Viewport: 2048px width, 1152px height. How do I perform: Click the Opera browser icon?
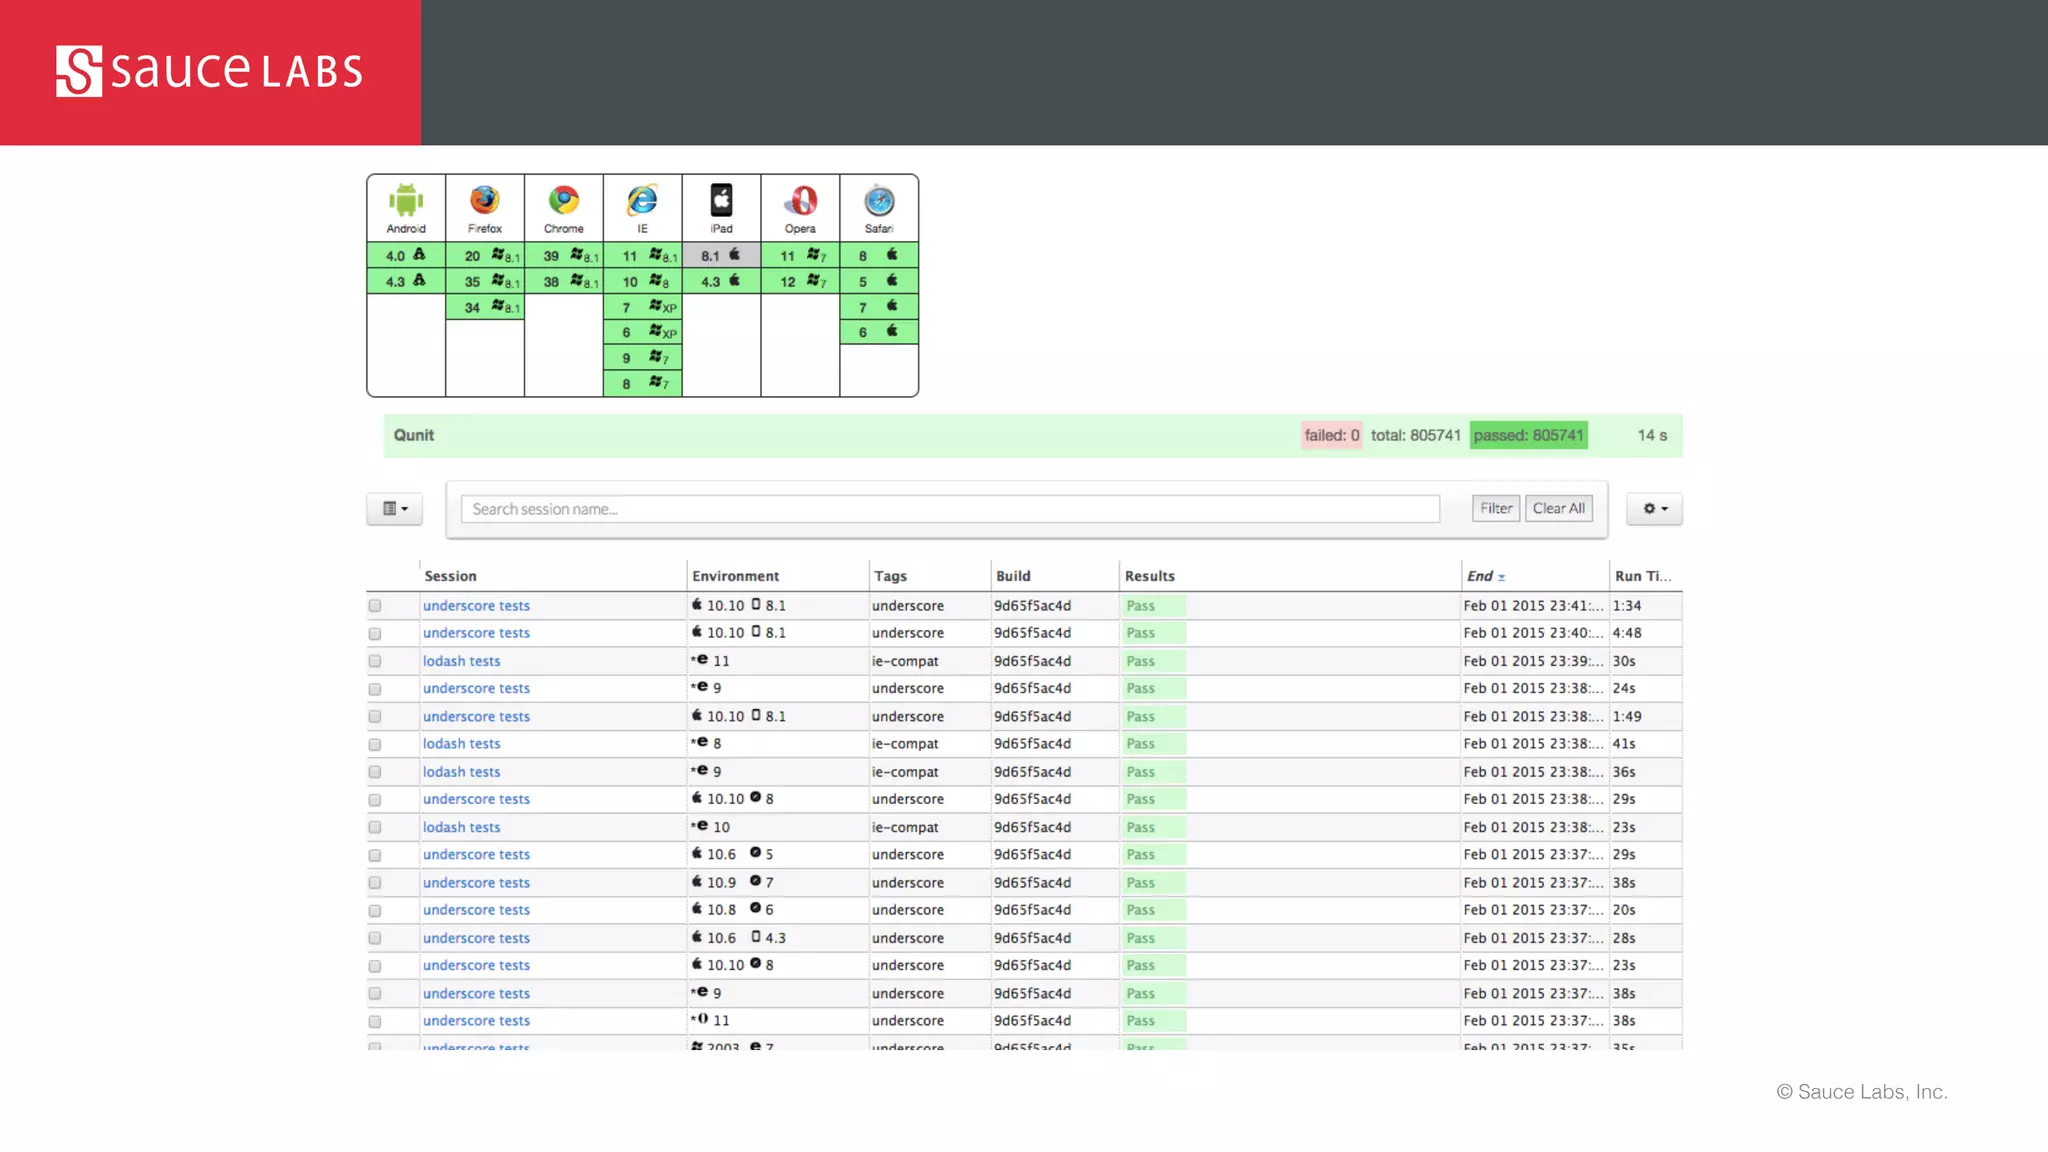pyautogui.click(x=800, y=201)
